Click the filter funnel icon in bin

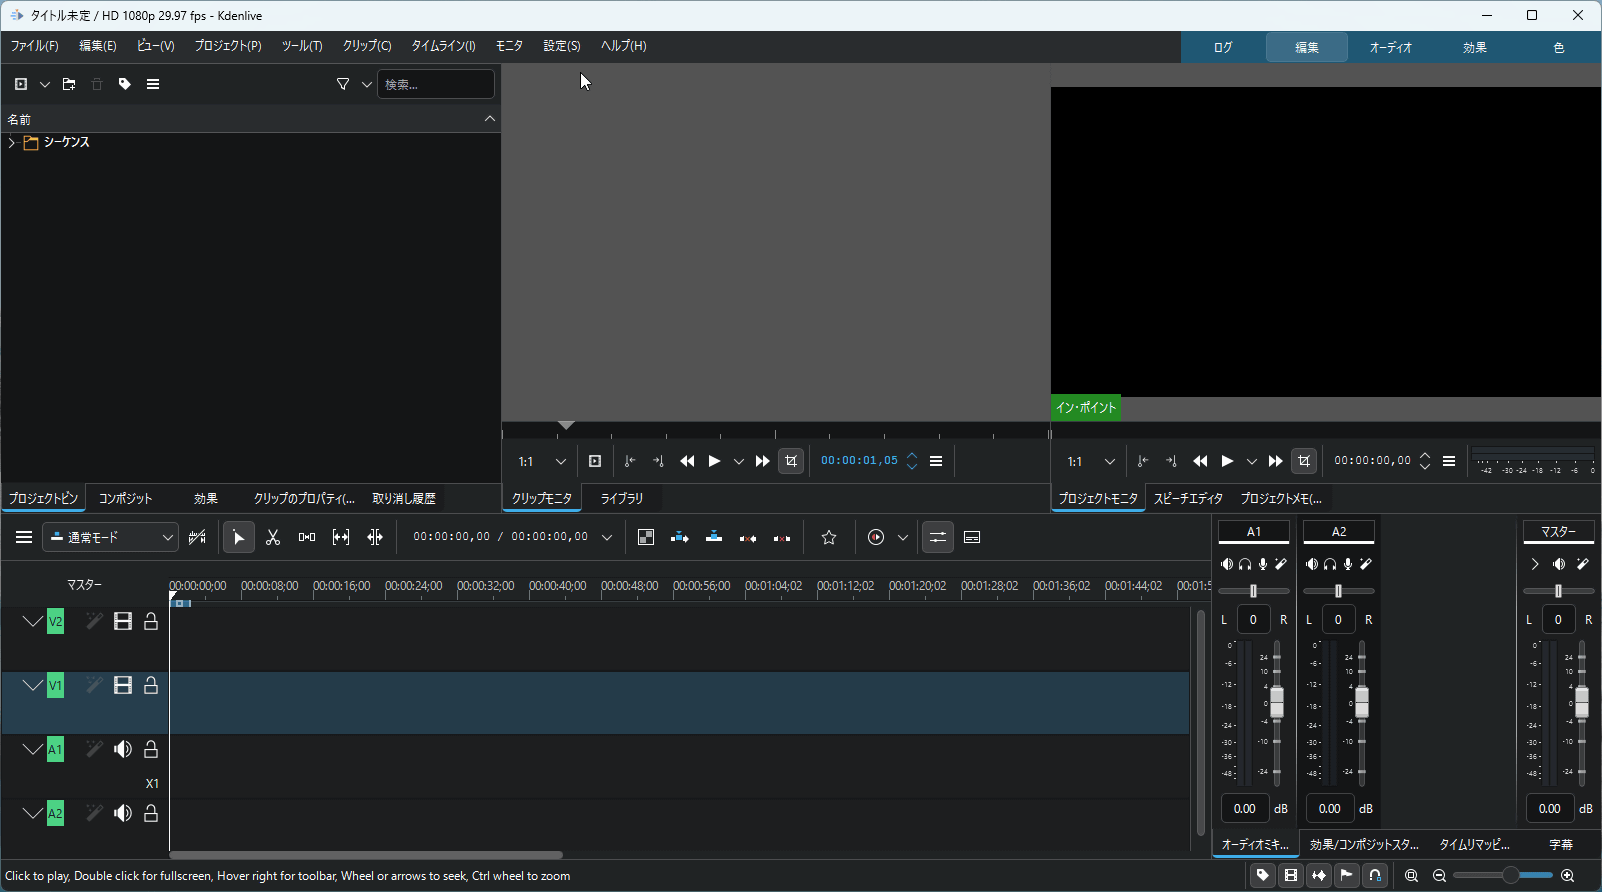tap(343, 85)
